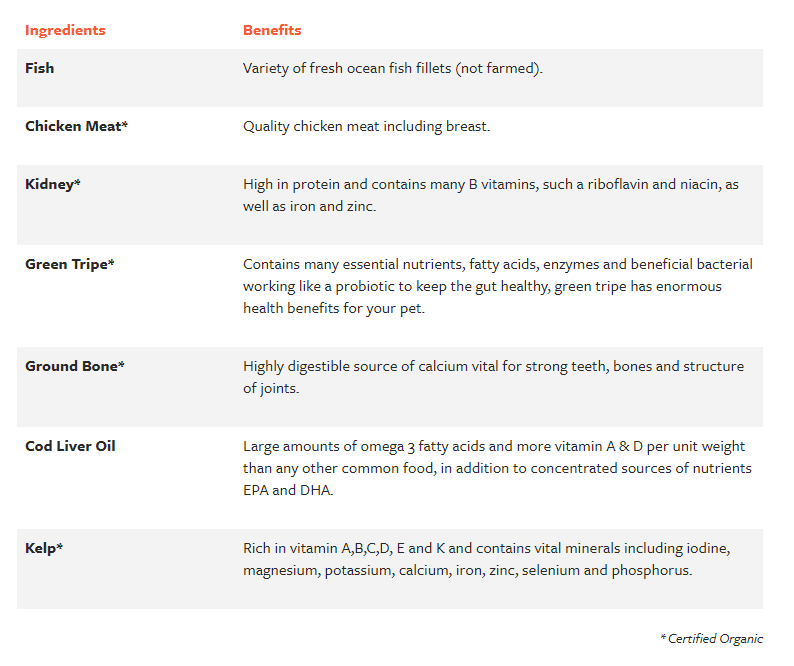This screenshot has width=794, height=666.
Task: Click the Quality chicken meat description text
Action: click(367, 127)
